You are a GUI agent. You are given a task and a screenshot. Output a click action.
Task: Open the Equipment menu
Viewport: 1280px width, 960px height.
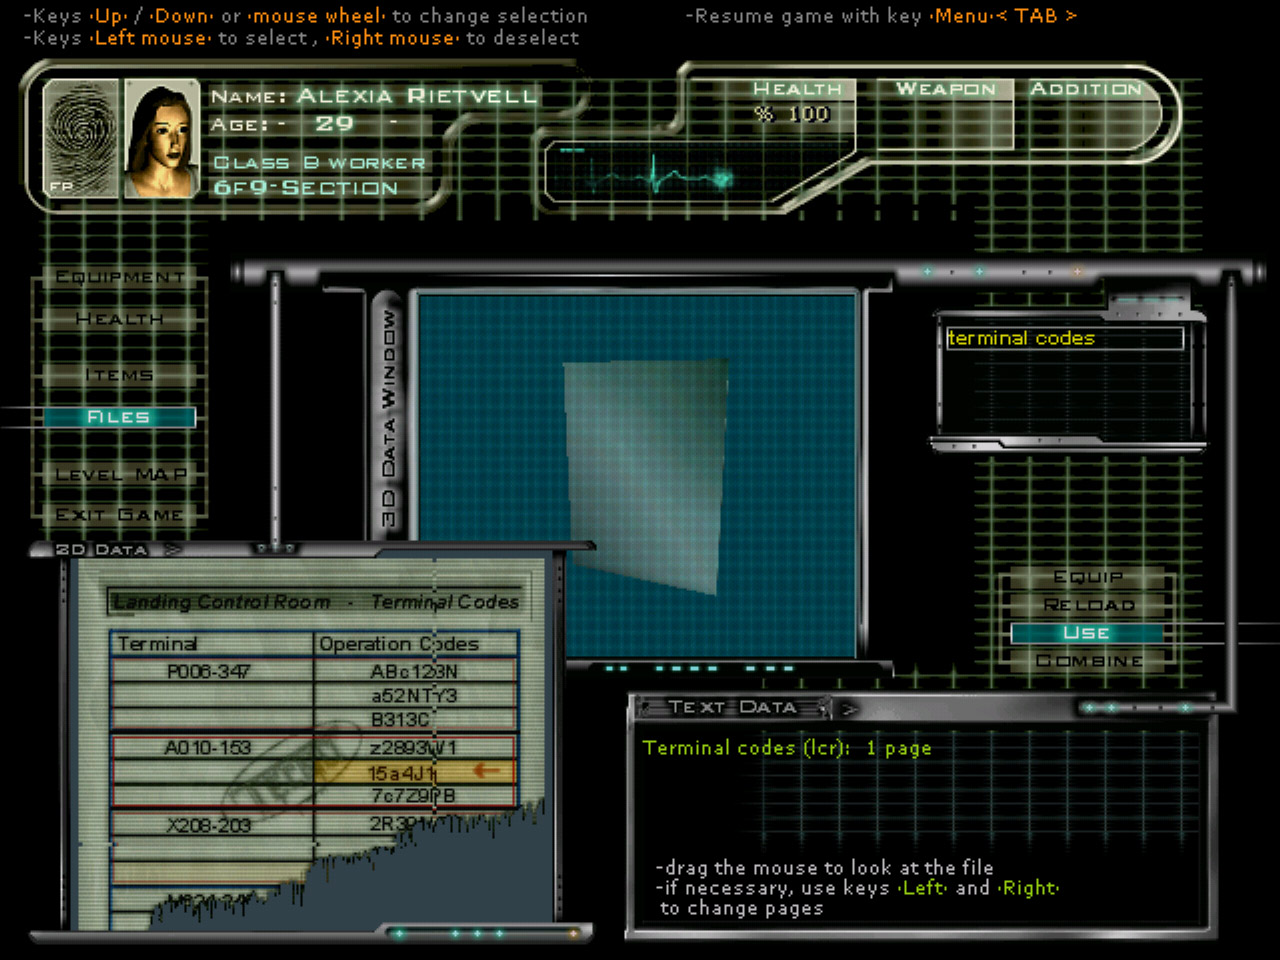pos(120,277)
